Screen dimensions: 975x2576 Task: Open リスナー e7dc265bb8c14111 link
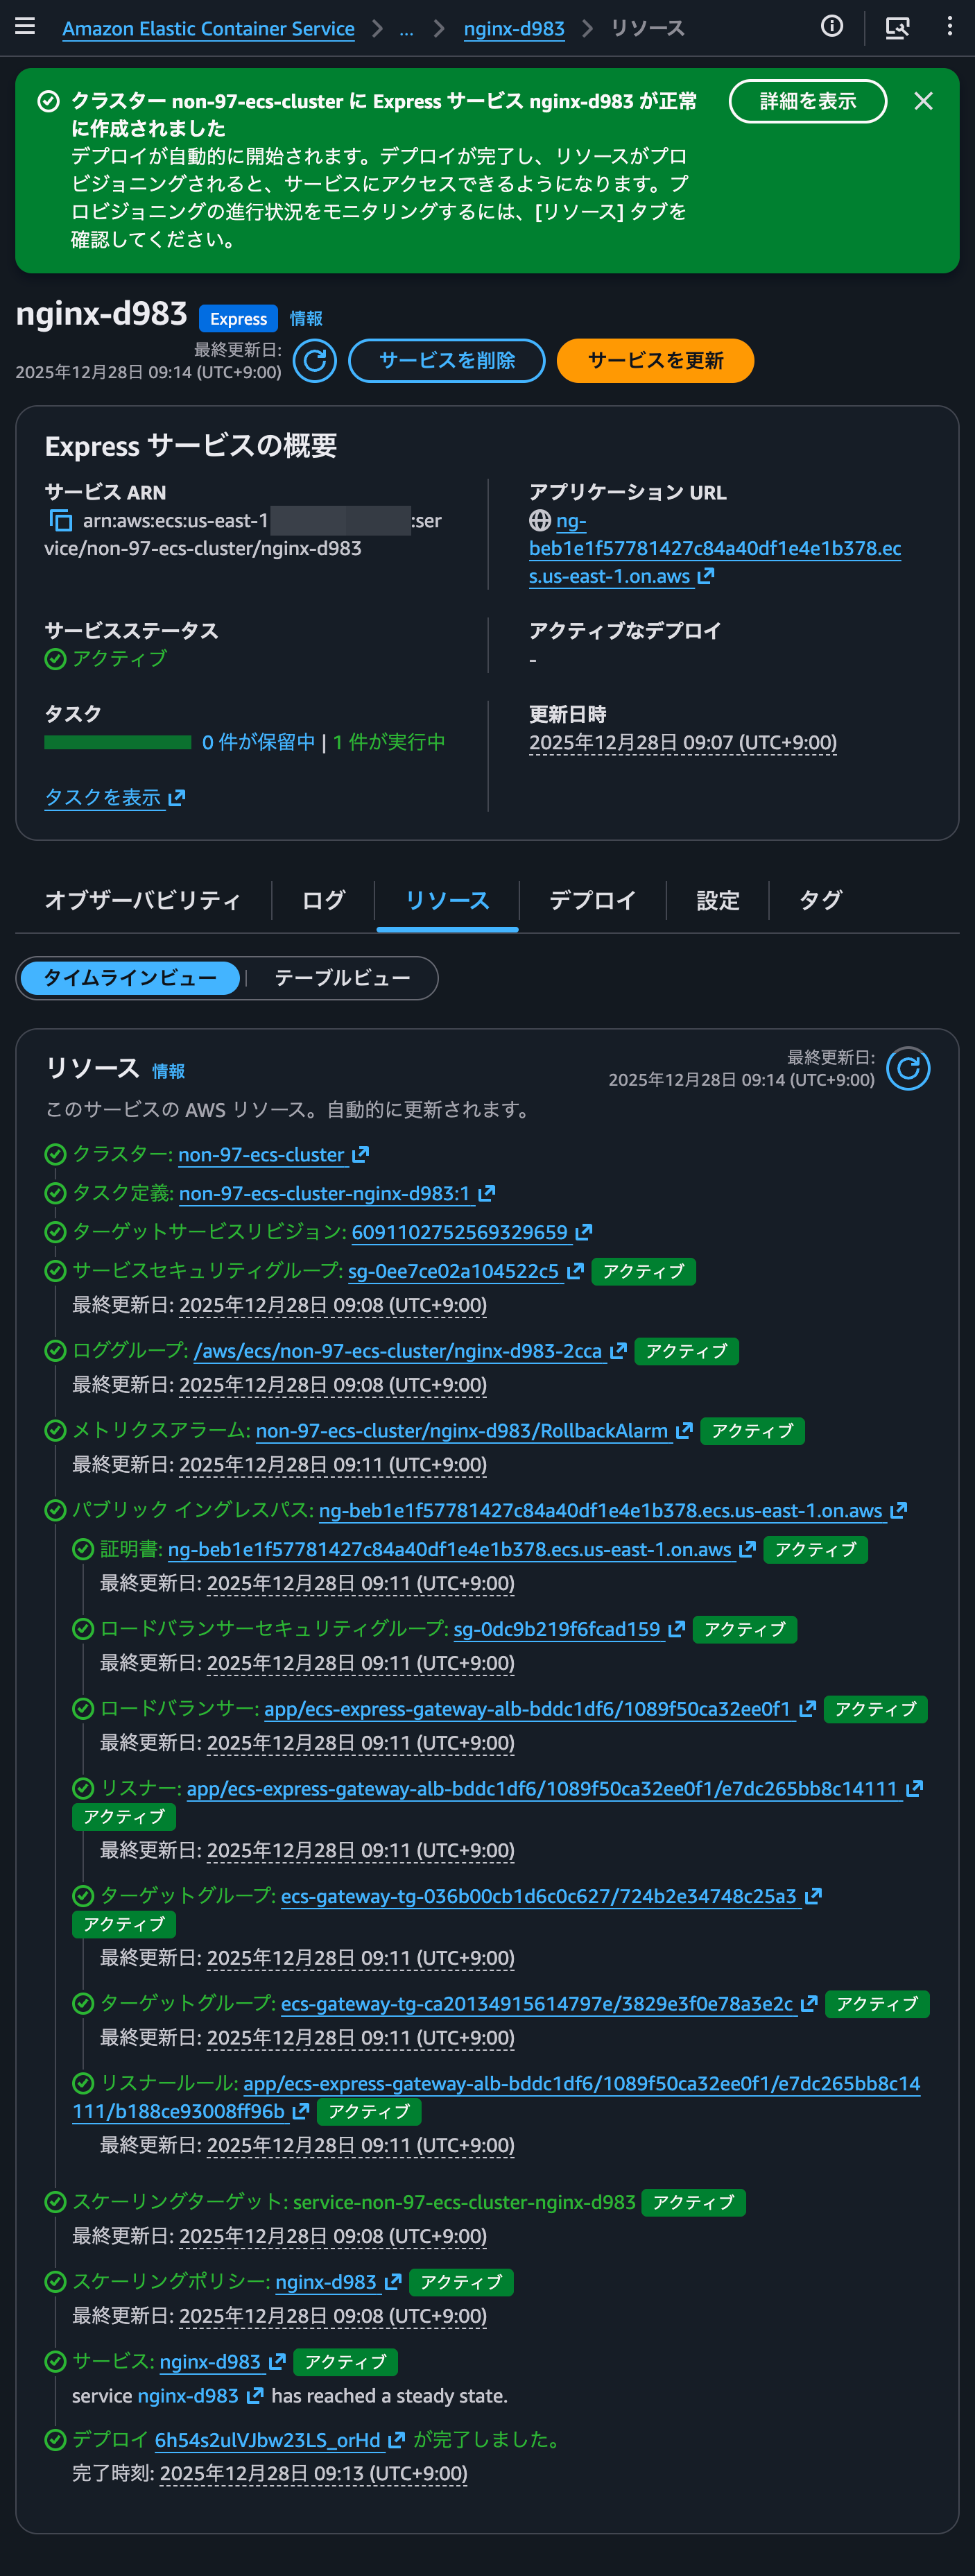tap(542, 1788)
